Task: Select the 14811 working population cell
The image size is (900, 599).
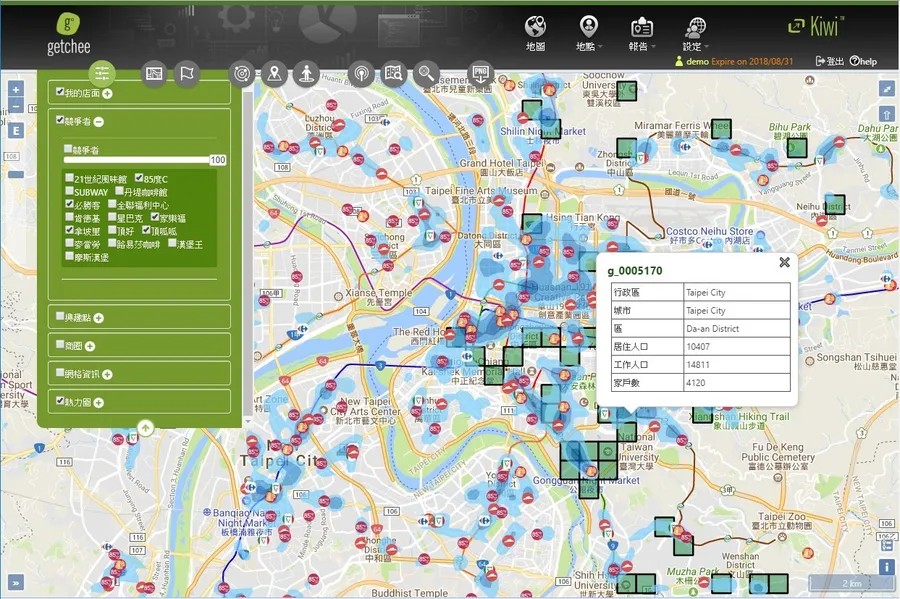Action: tap(736, 364)
